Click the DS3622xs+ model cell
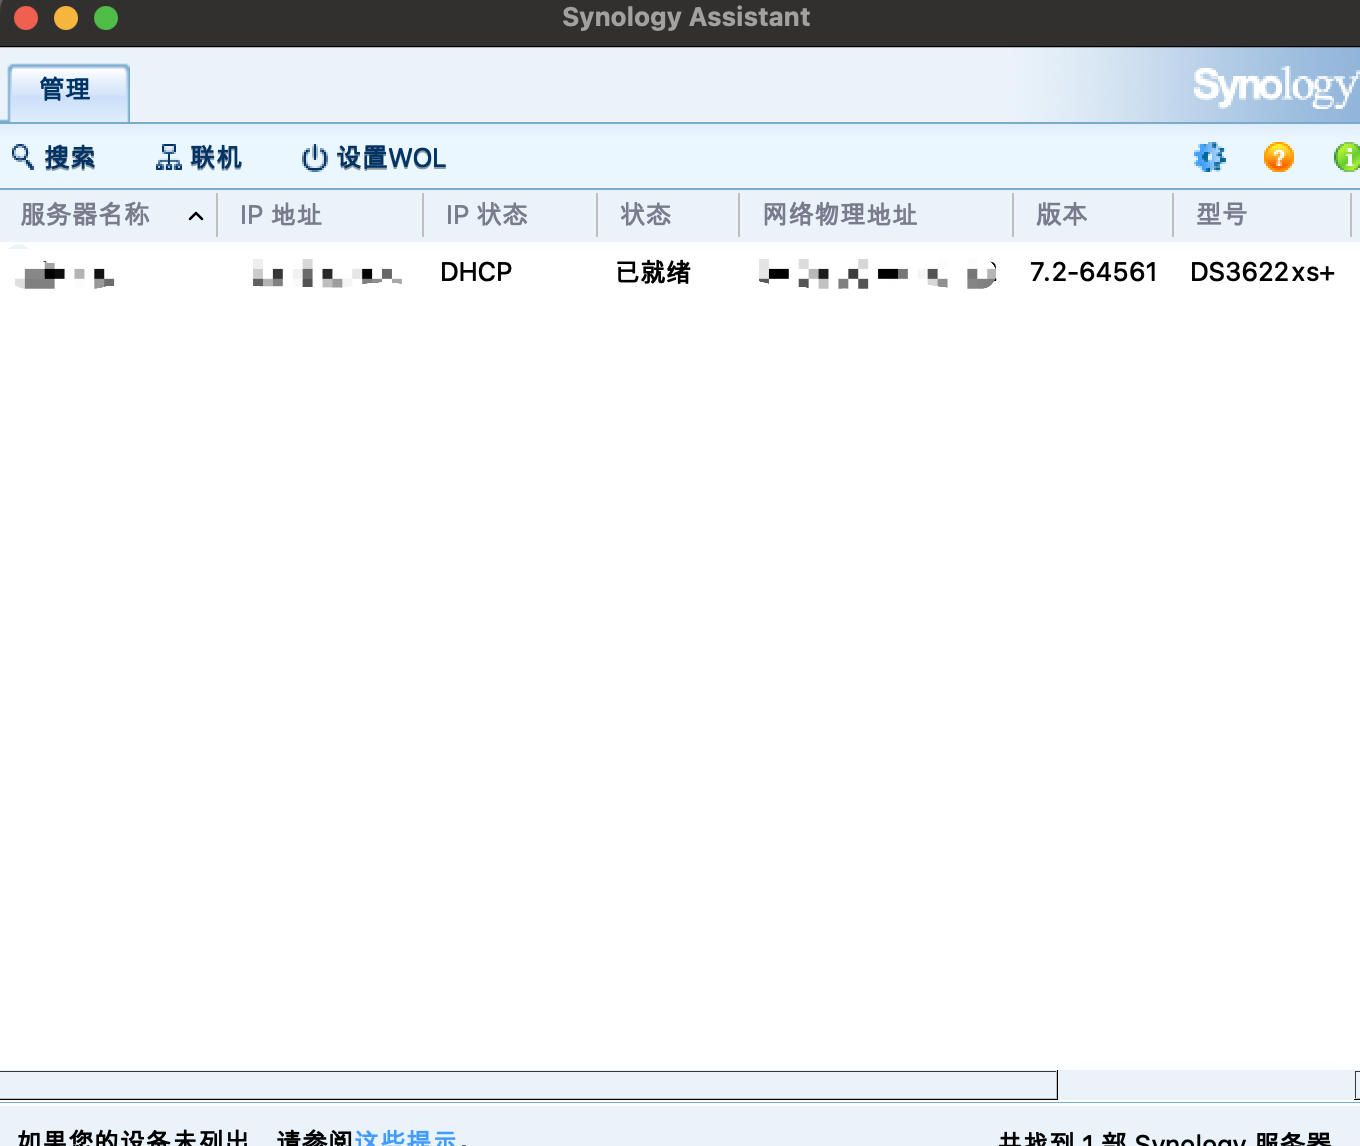The height and width of the screenshot is (1146, 1360). click(1263, 272)
